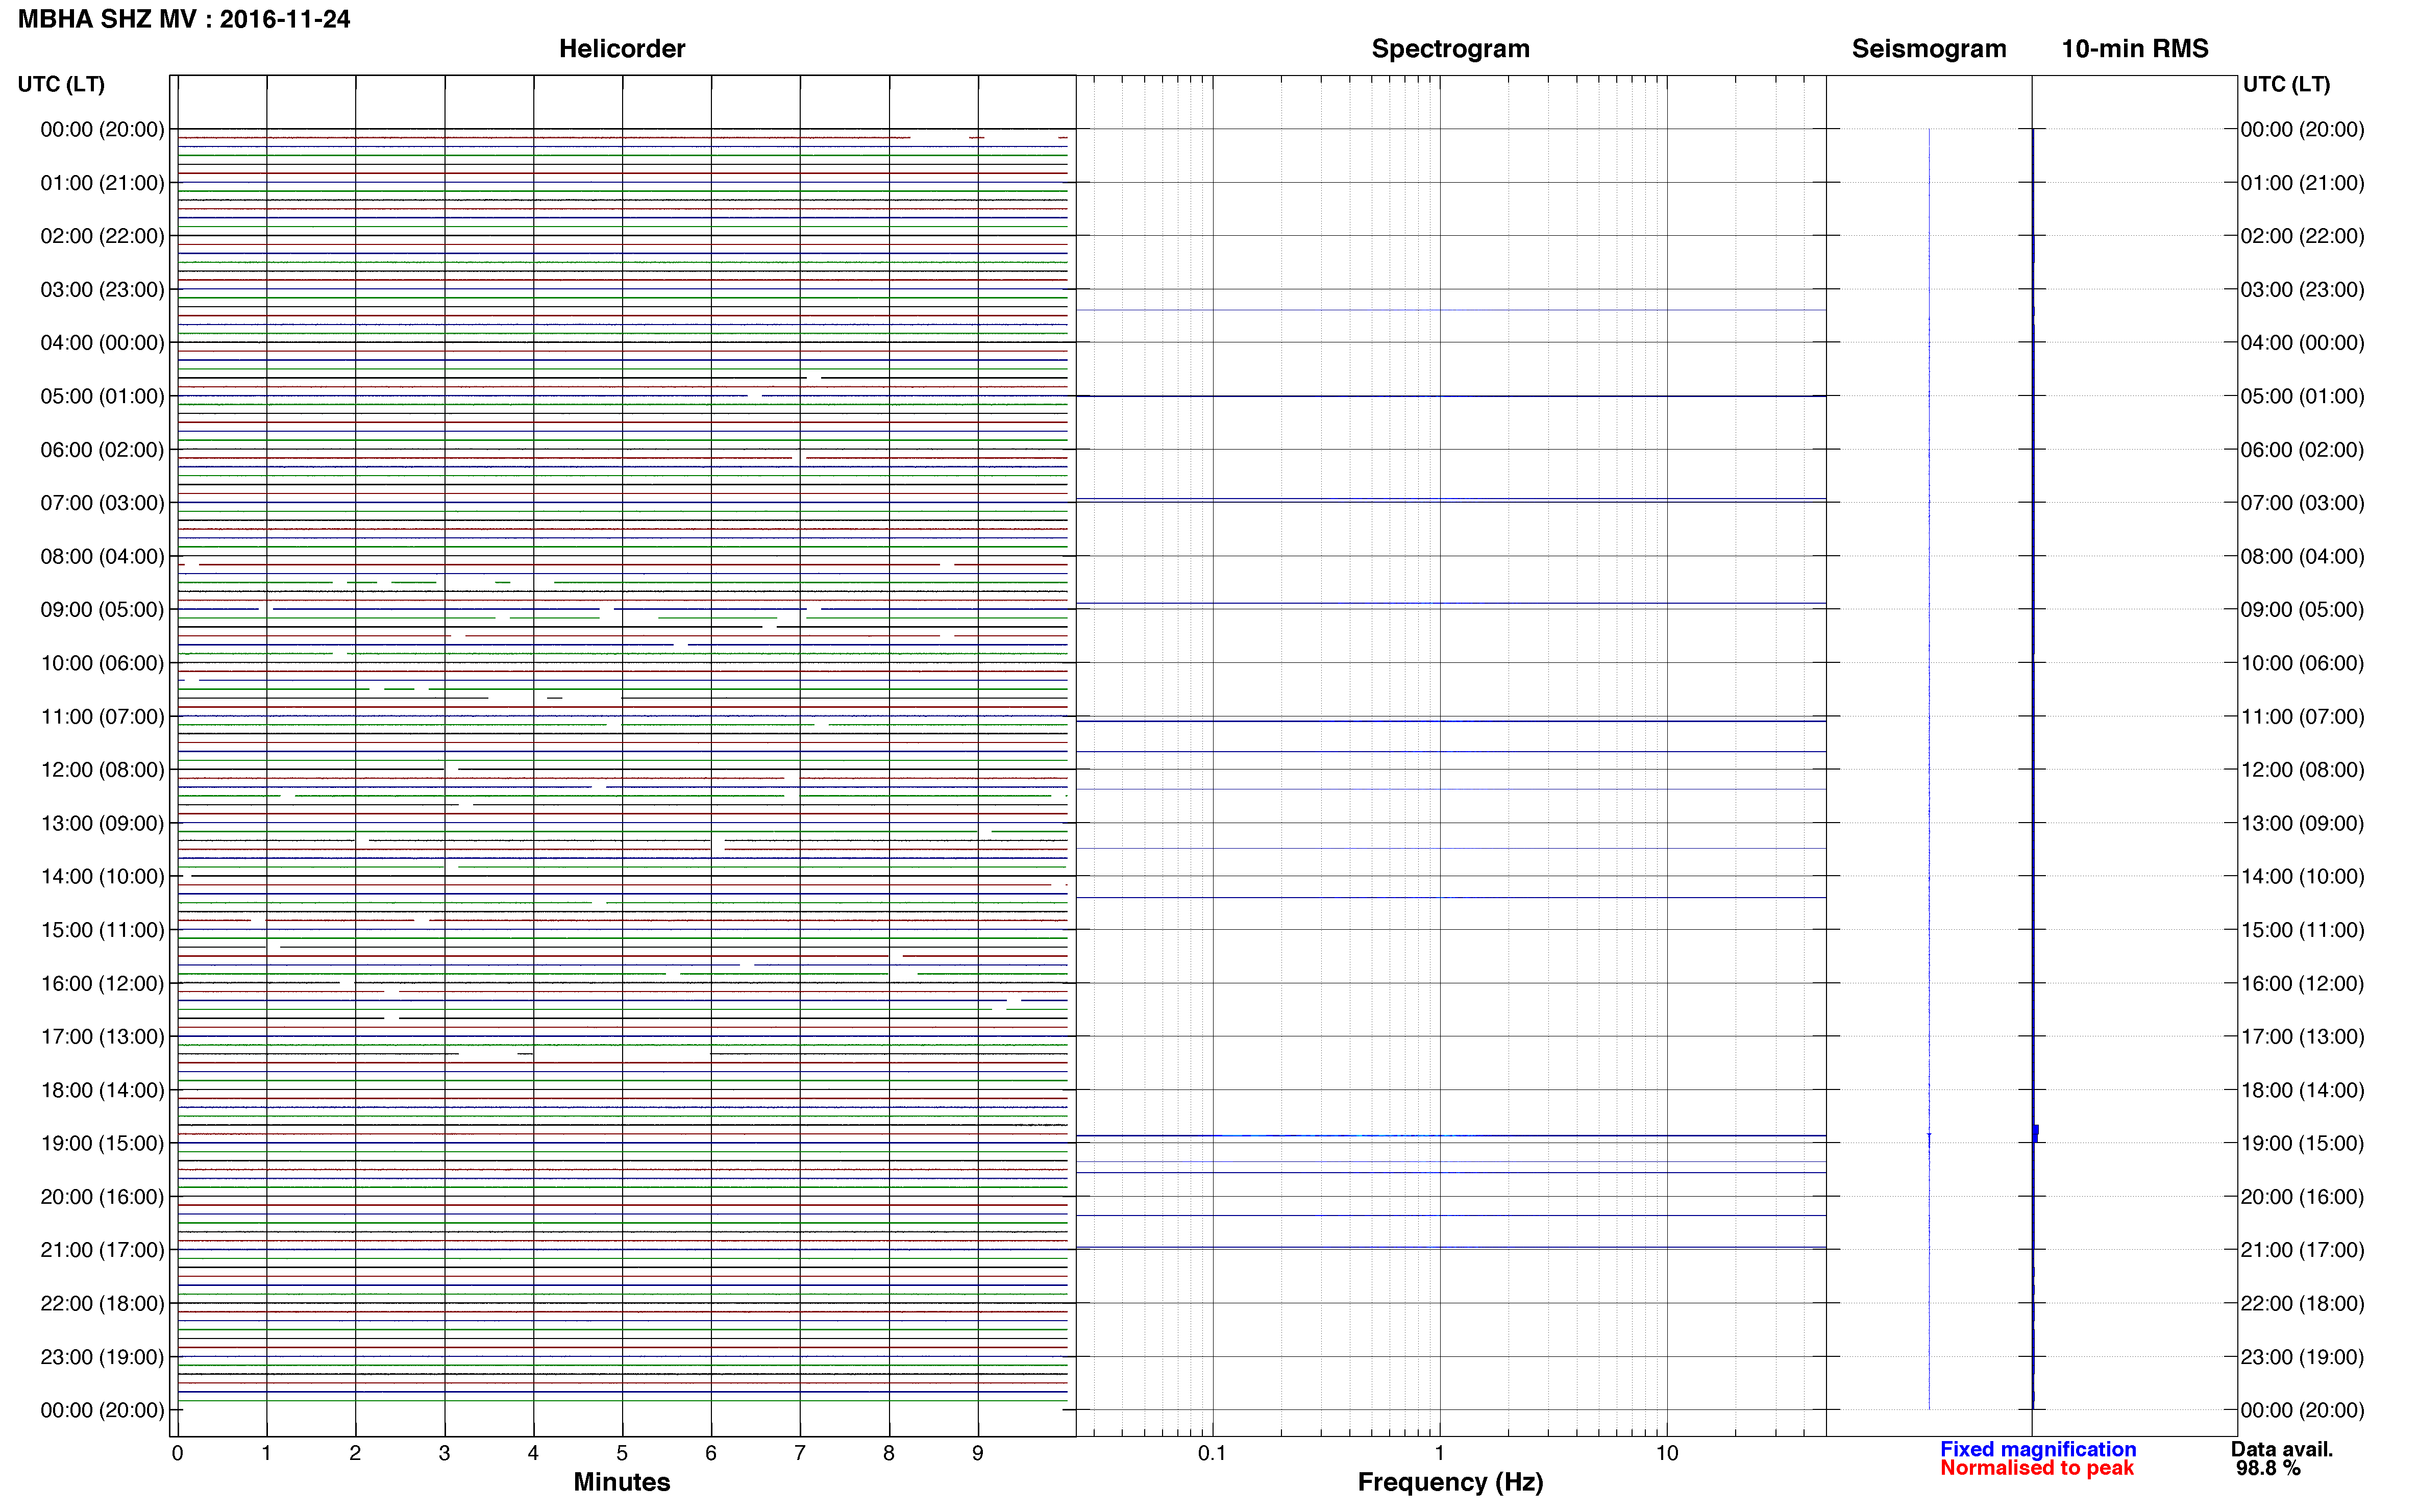Click '18:00 (14:00)' on the right time axis

(2302, 1090)
